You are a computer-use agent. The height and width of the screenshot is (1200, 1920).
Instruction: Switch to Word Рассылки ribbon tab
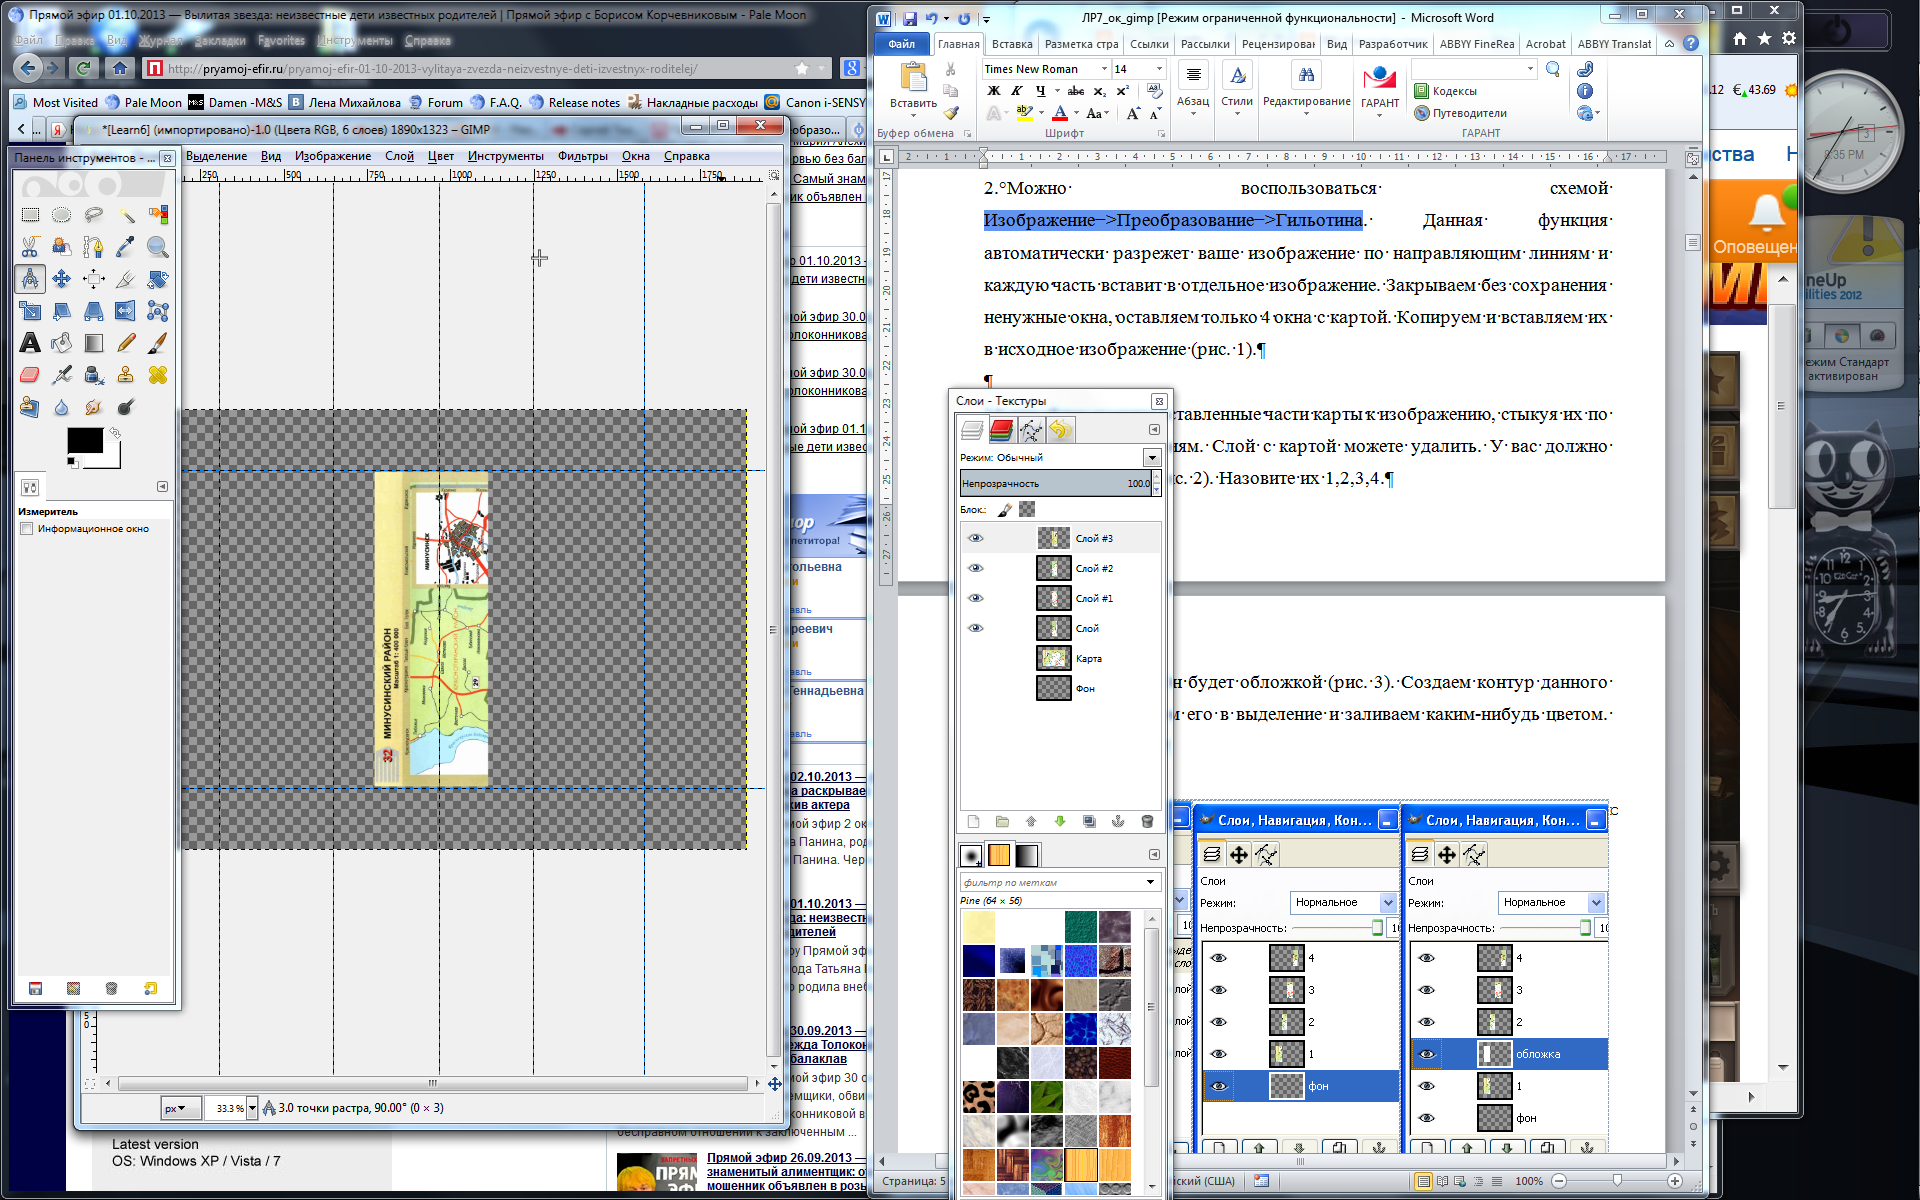[1205, 44]
